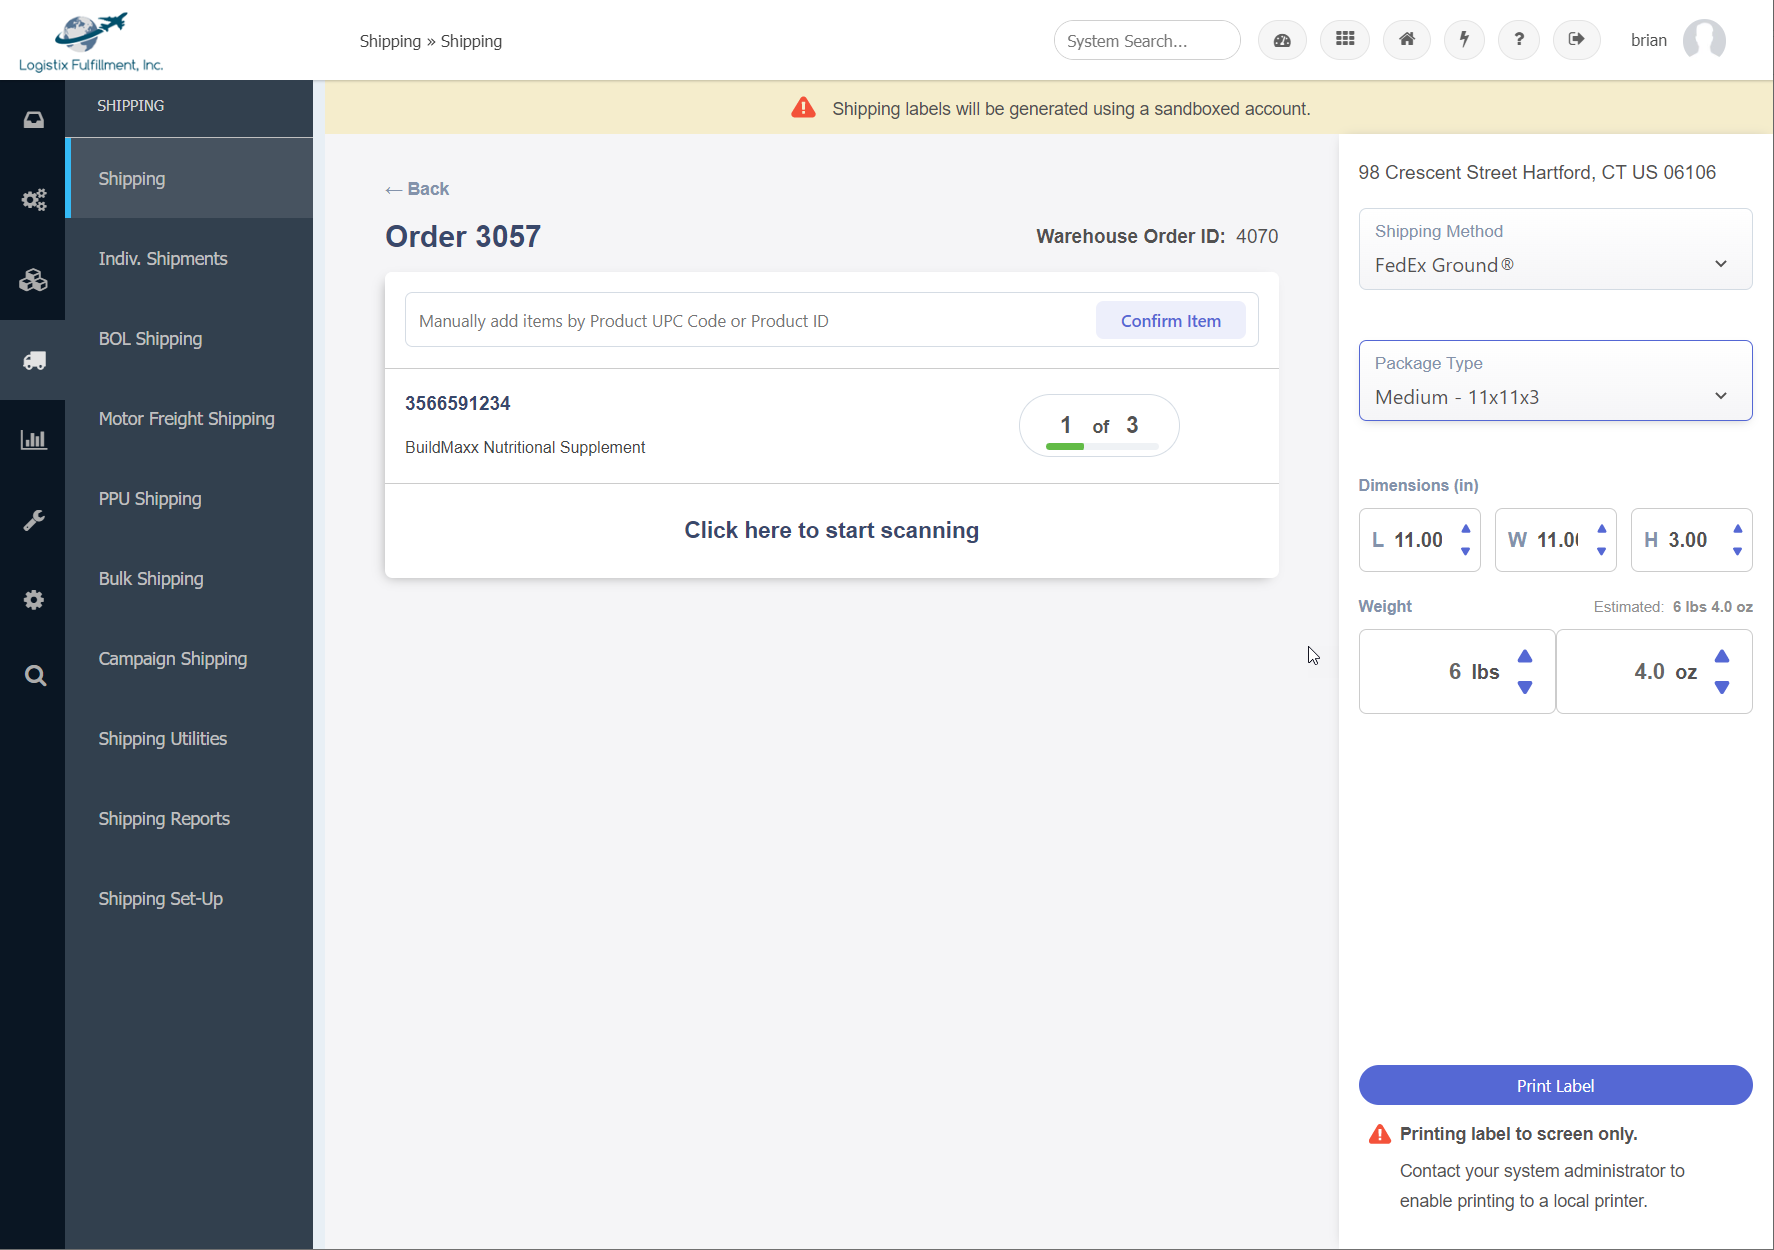Screen dimensions: 1774x1250
Task: Open the wrench tools sidebar icon
Action: point(34,520)
